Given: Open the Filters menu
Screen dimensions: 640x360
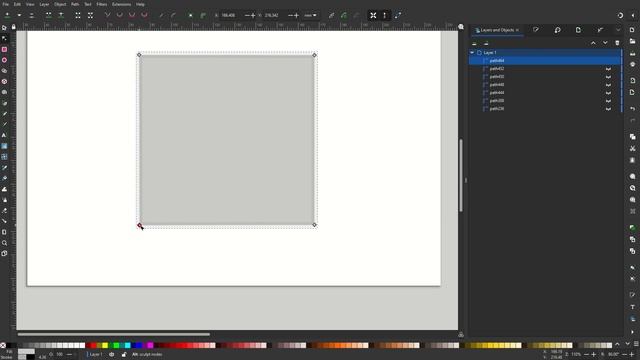Looking at the screenshot, I should [102, 4].
